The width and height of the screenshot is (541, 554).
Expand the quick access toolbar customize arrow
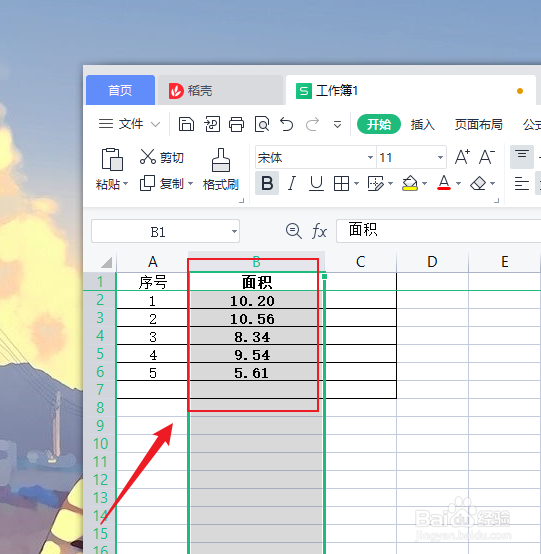(x=337, y=124)
